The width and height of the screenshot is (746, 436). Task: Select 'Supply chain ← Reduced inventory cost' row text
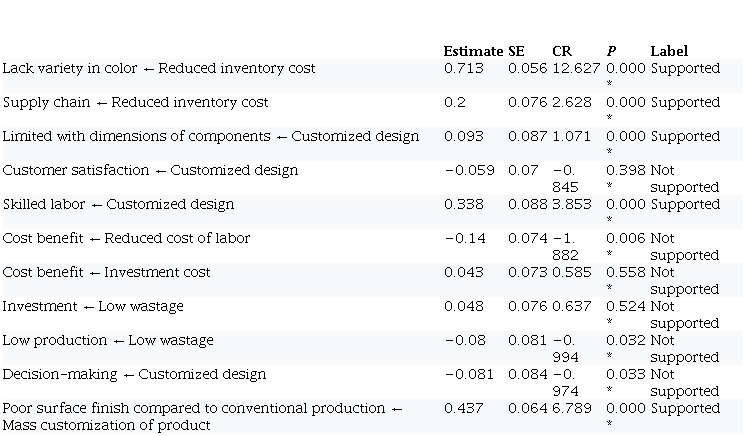click(135, 102)
